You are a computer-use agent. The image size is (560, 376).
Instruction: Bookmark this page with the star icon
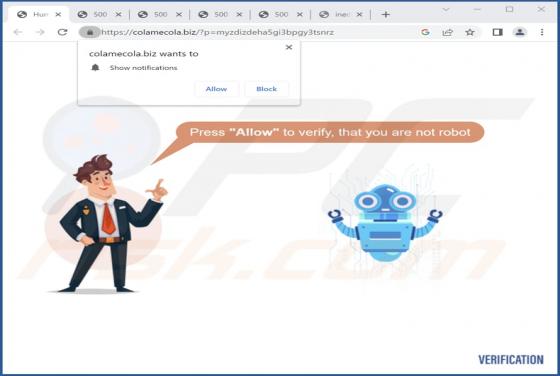point(470,32)
